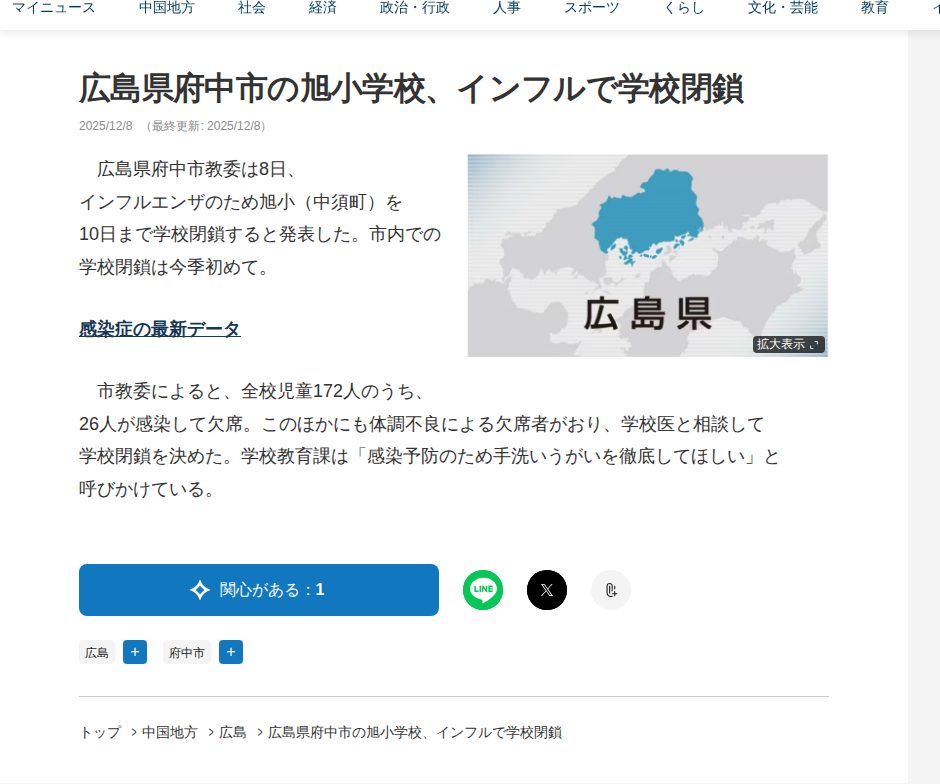Share the article on X

[547, 590]
